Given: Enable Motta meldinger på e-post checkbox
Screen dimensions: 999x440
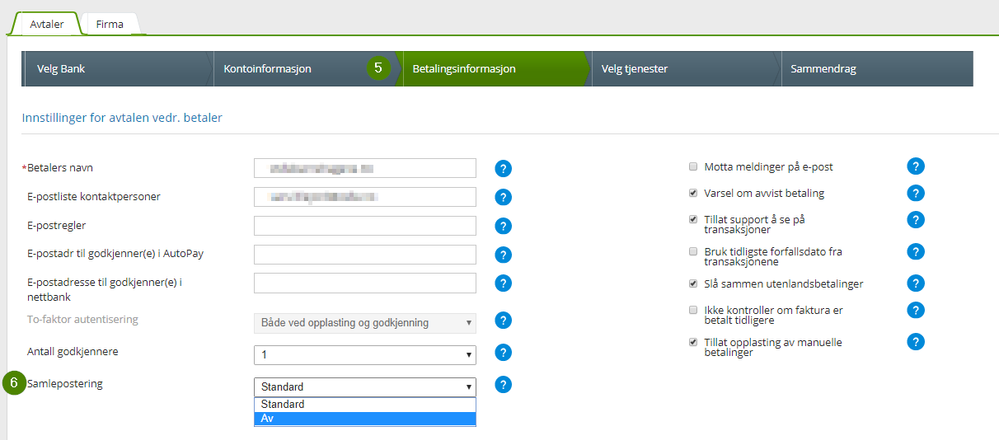Looking at the screenshot, I should point(693,167).
